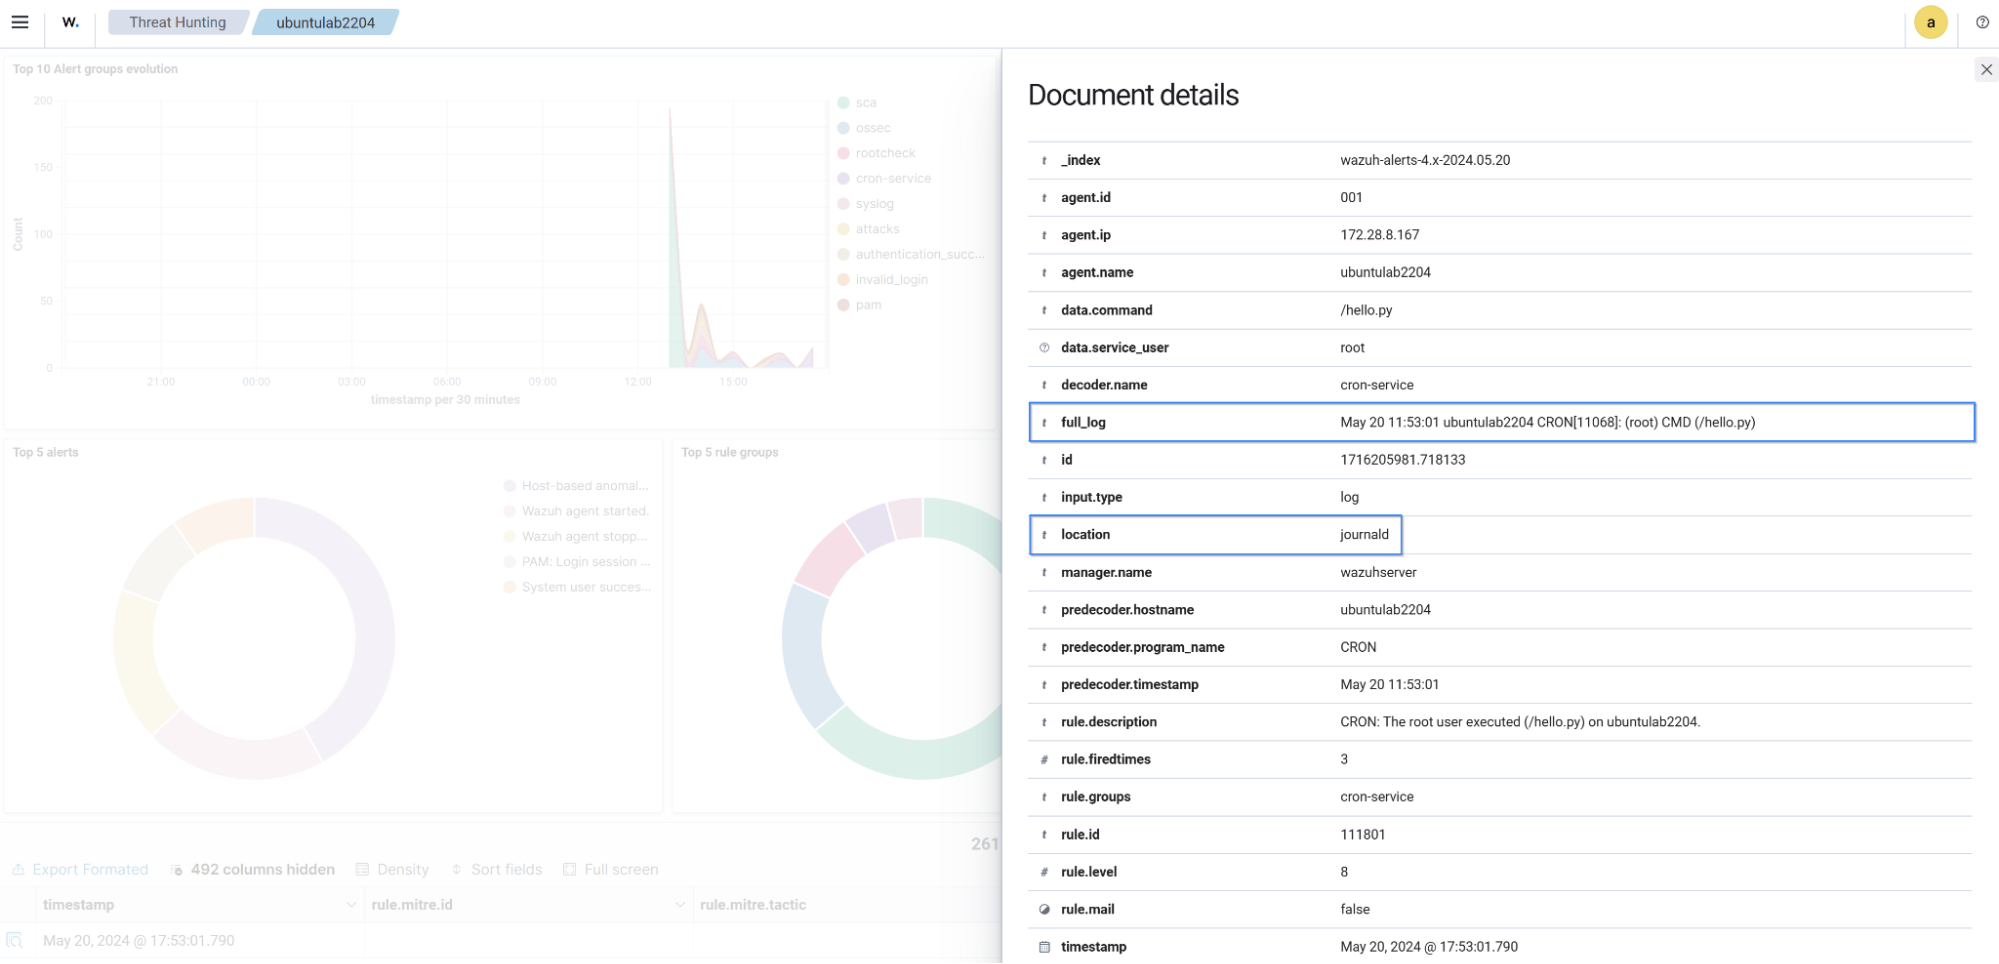The height and width of the screenshot is (964, 1999).
Task: Close the Document details panel
Action: pos(1987,69)
